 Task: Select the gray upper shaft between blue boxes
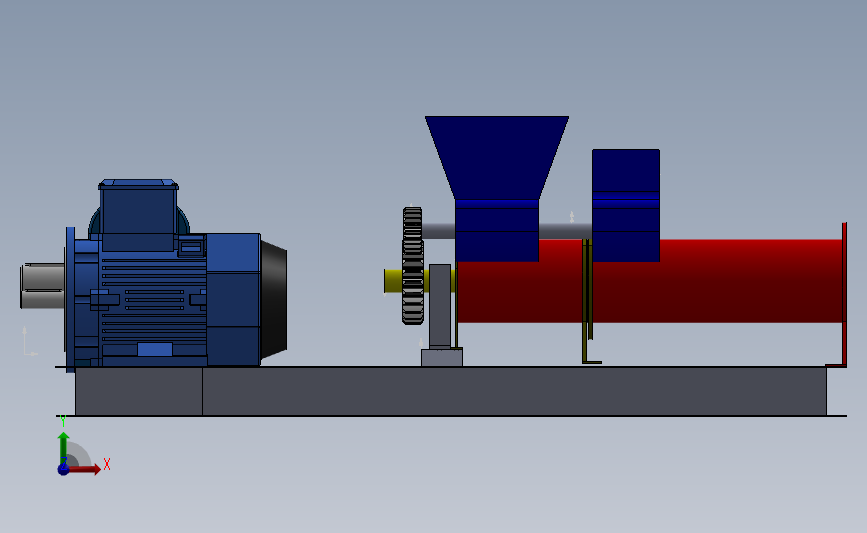tap(565, 231)
